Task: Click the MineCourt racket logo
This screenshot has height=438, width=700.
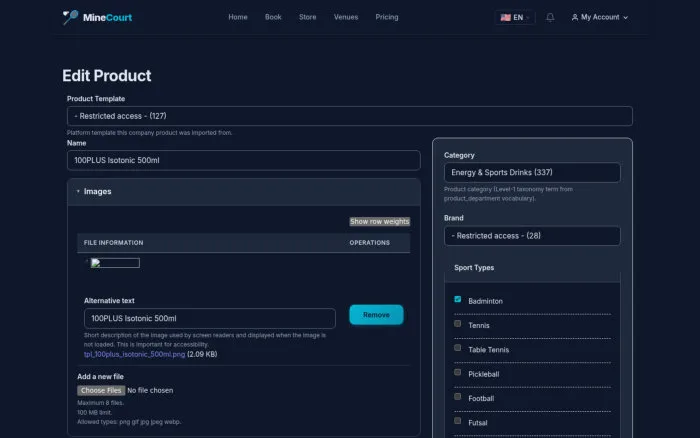Action: pyautogui.click(x=70, y=17)
